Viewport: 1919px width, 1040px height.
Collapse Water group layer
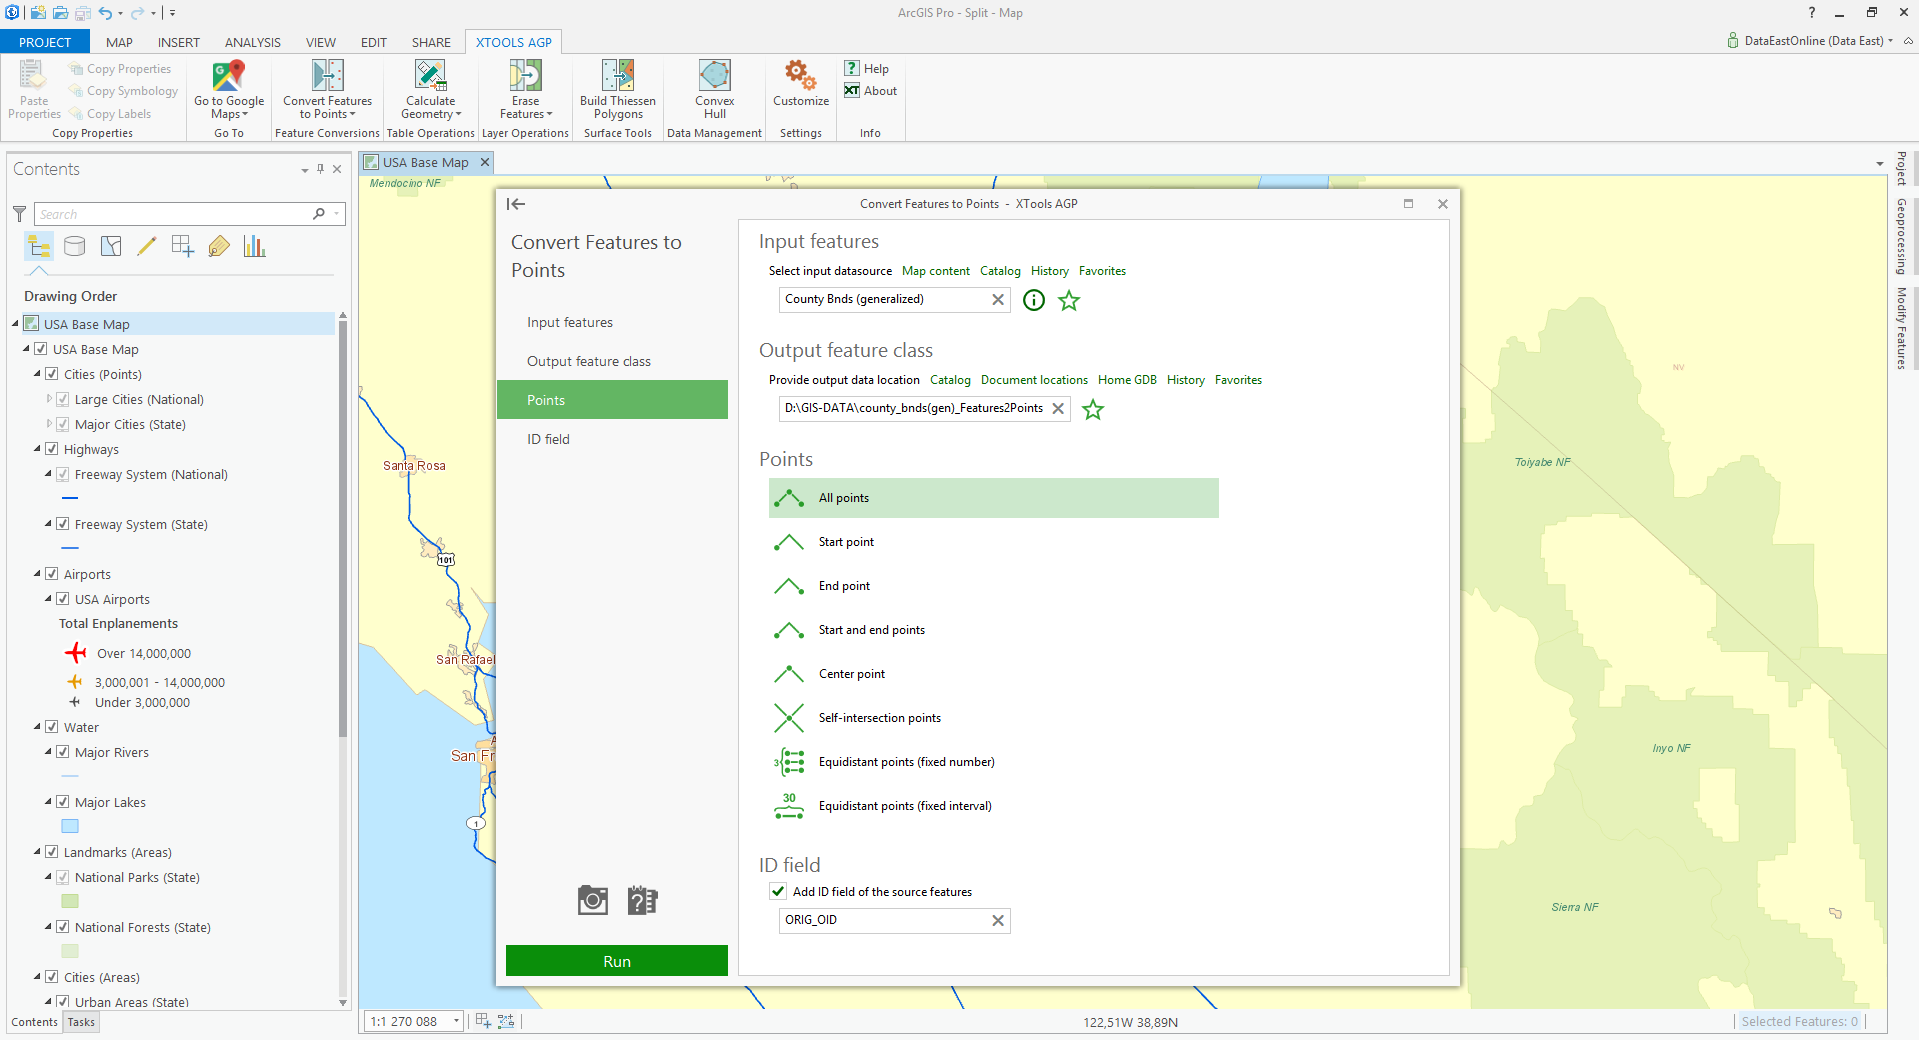(x=38, y=727)
